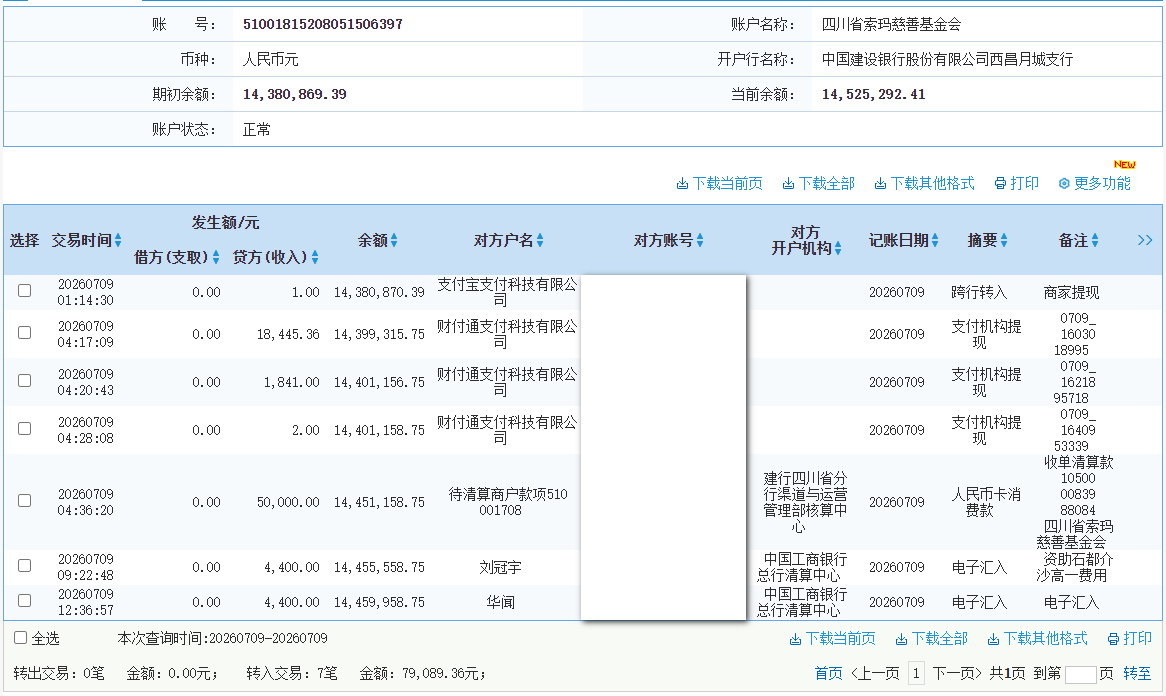
Task: Click top 下载其他格式 download icon
Action: click(880, 184)
